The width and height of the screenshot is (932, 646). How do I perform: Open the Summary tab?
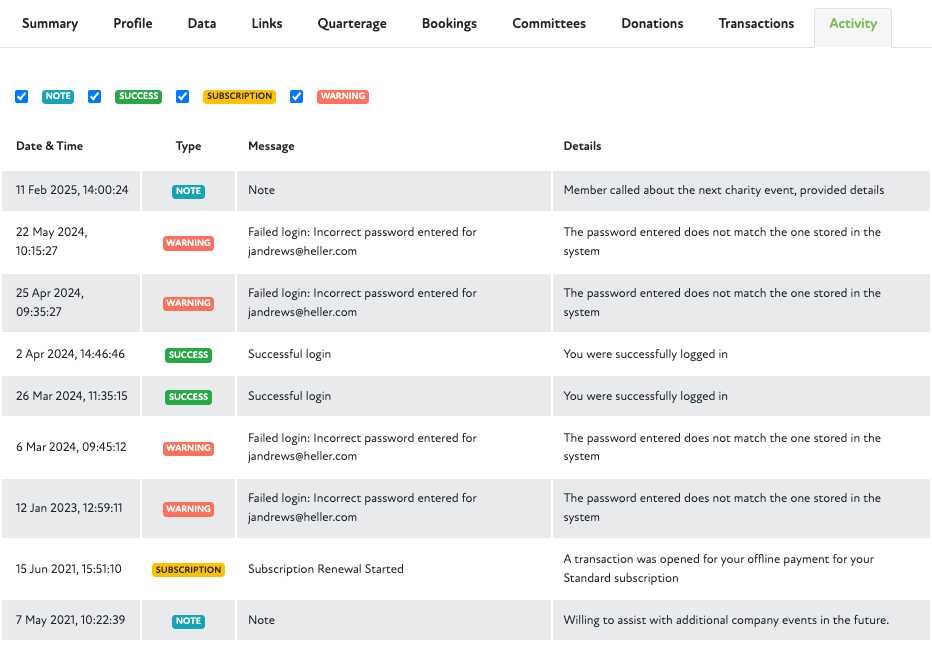(x=50, y=24)
